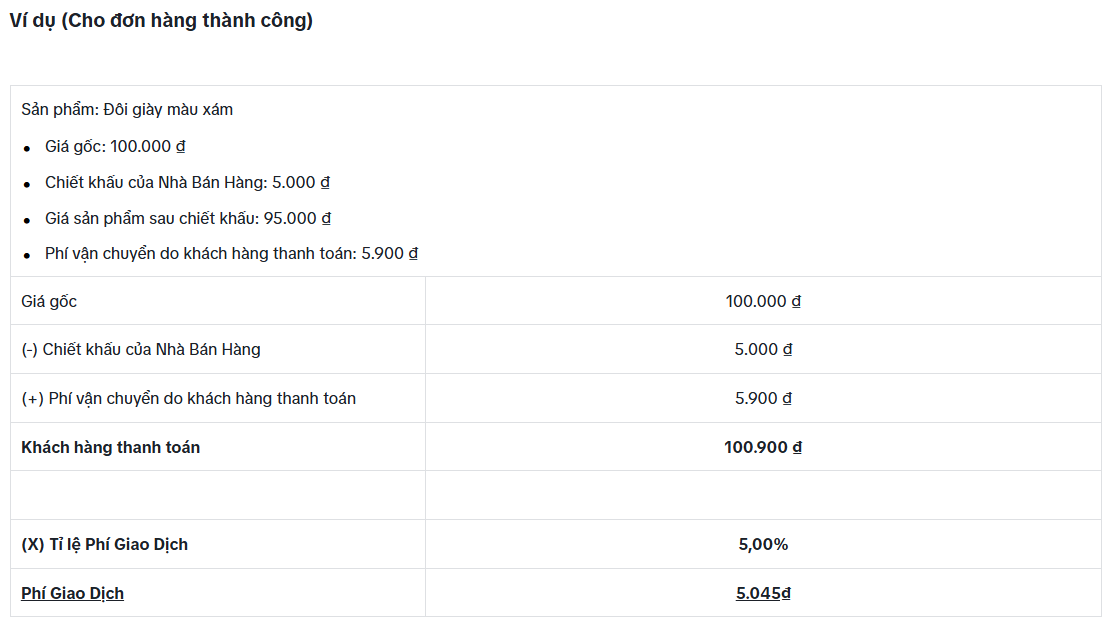Viewport: 1112px width, 623px height.
Task: Click the bold "Khách hàng thanh toán" row label
Action: [111, 447]
